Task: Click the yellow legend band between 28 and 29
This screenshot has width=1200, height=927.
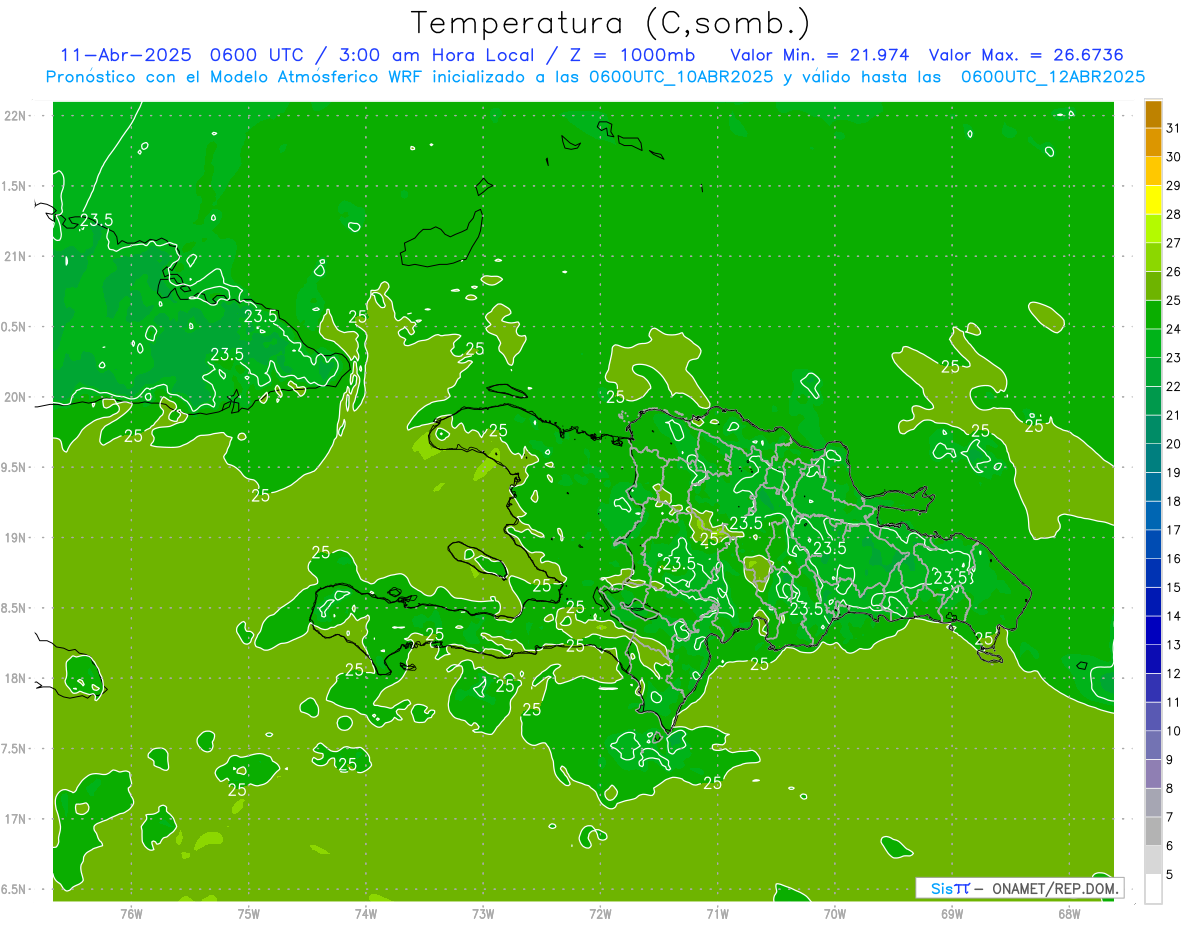Action: pos(1153,200)
